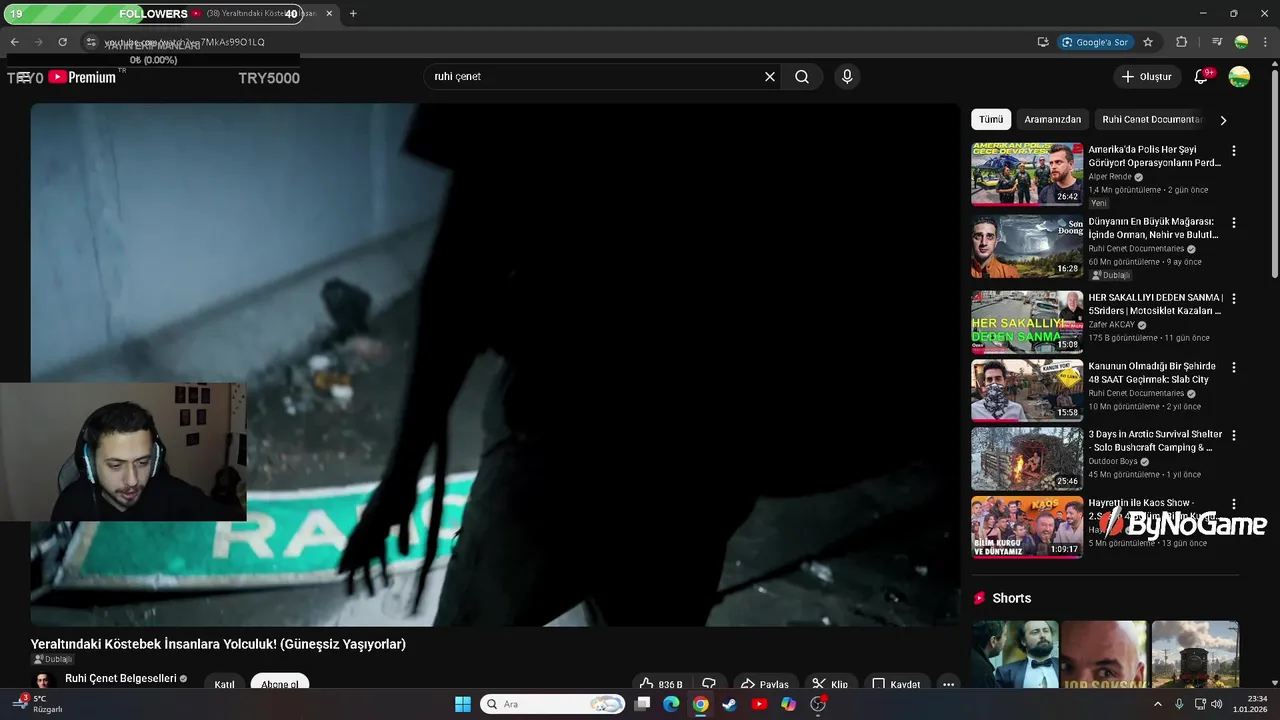Open the Windows Start menu
Viewport: 1280px width, 720px height.
point(463,704)
